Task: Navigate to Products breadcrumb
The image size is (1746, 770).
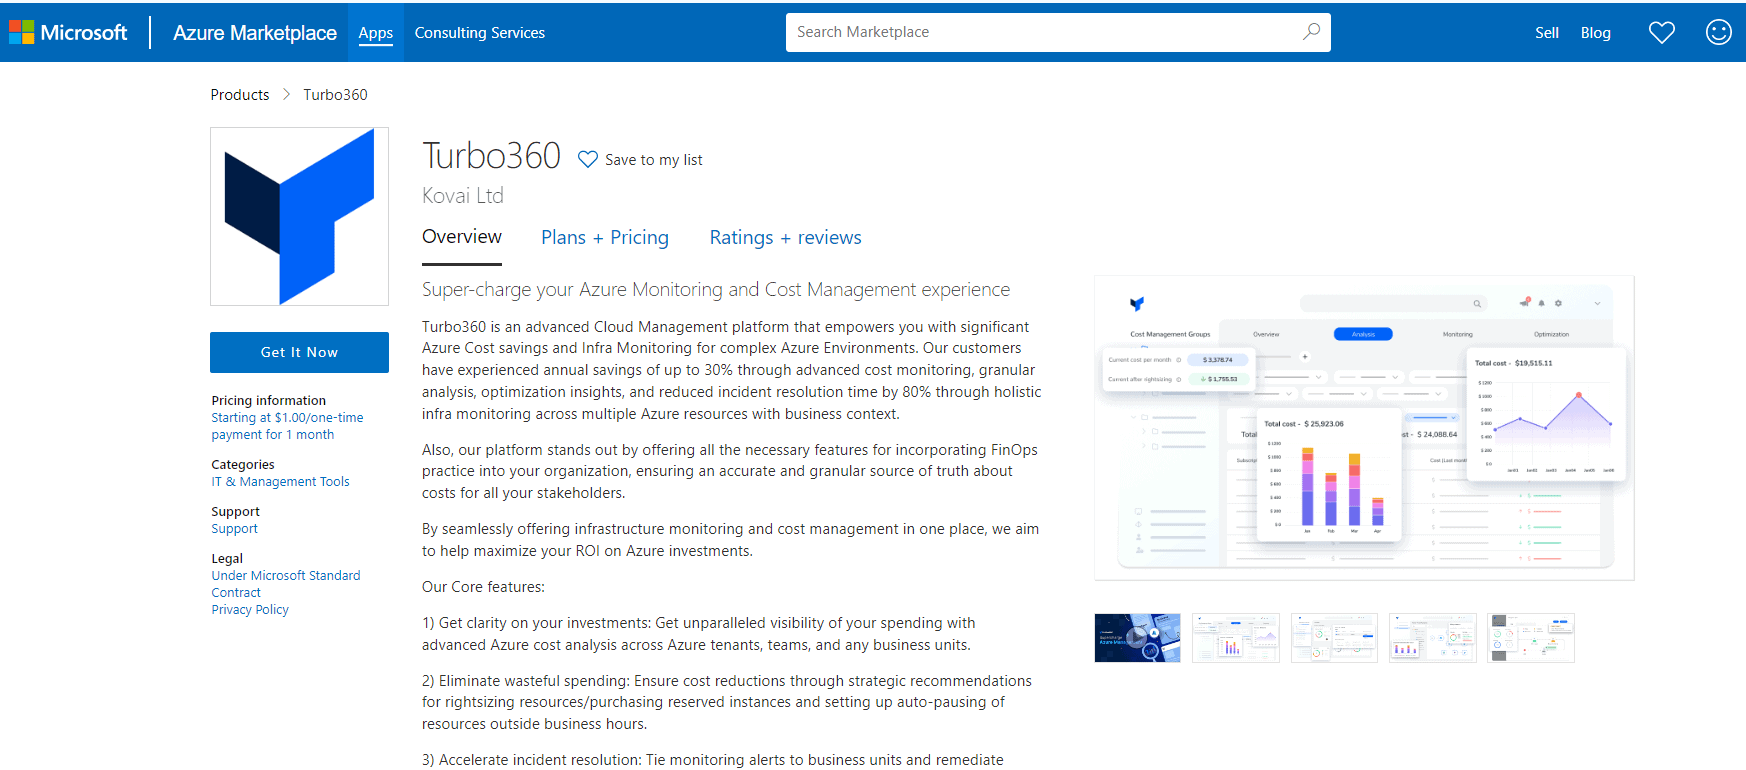Action: click(240, 95)
